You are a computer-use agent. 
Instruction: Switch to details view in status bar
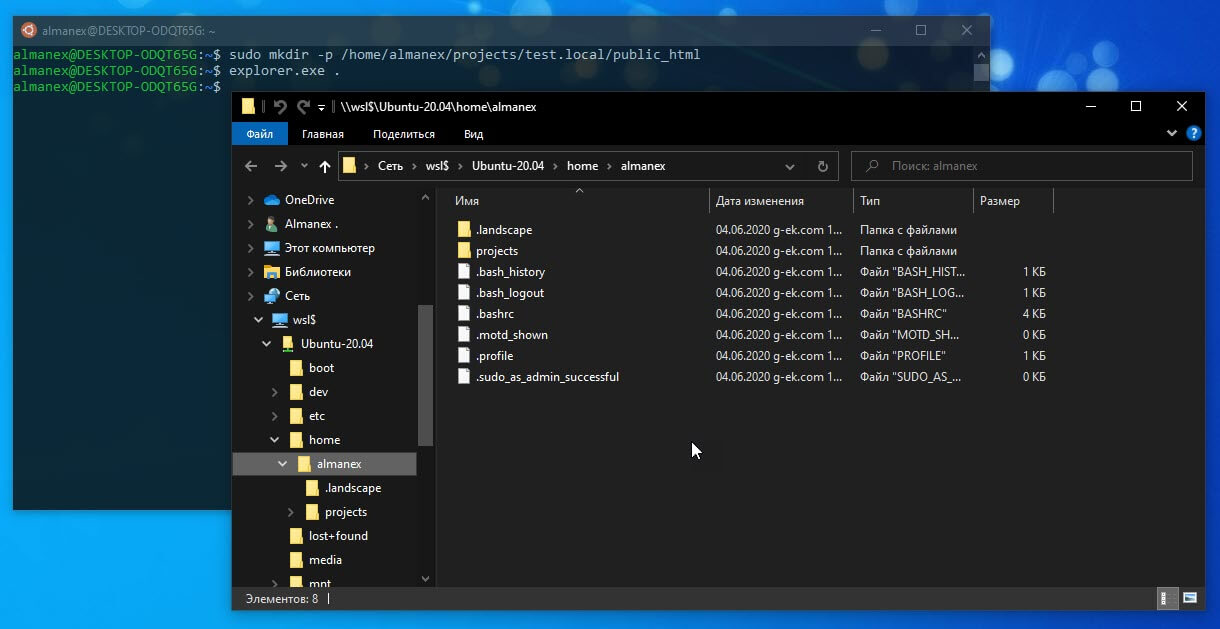click(1167, 599)
